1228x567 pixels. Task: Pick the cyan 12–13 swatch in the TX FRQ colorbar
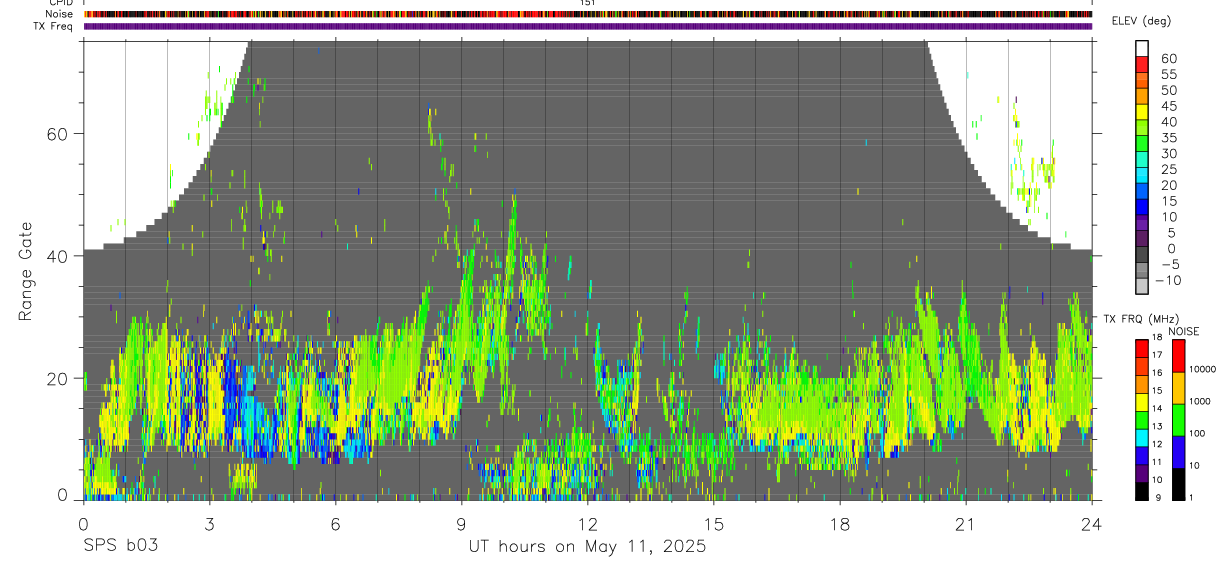tap(1142, 437)
